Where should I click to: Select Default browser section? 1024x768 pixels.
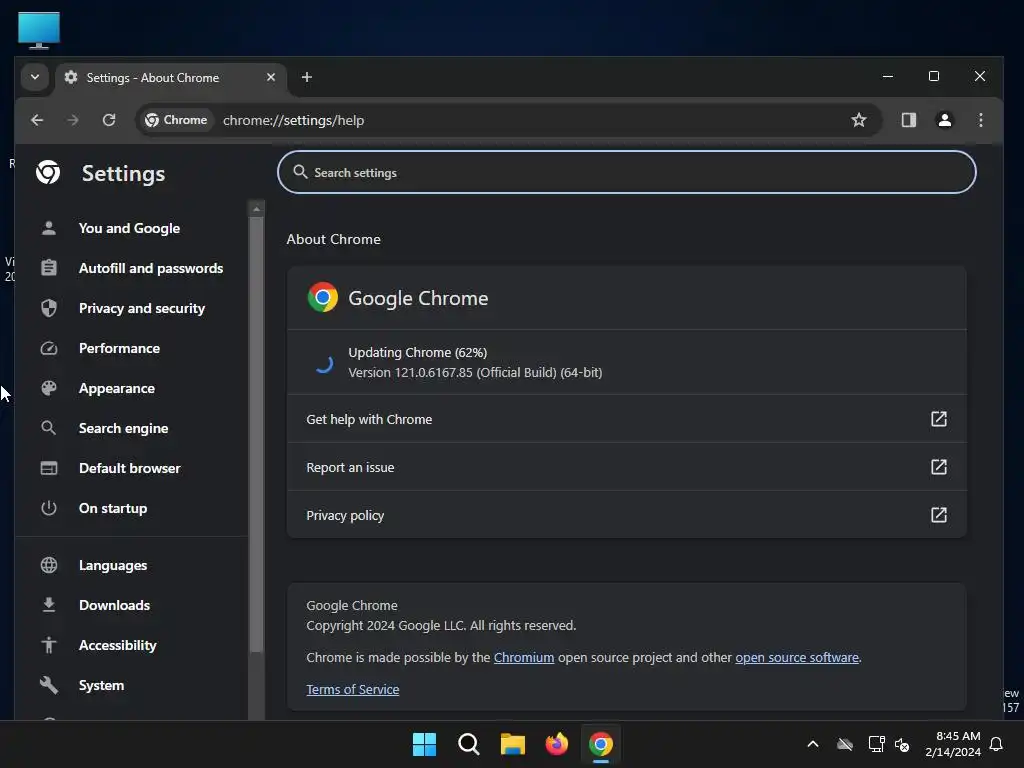click(x=129, y=468)
